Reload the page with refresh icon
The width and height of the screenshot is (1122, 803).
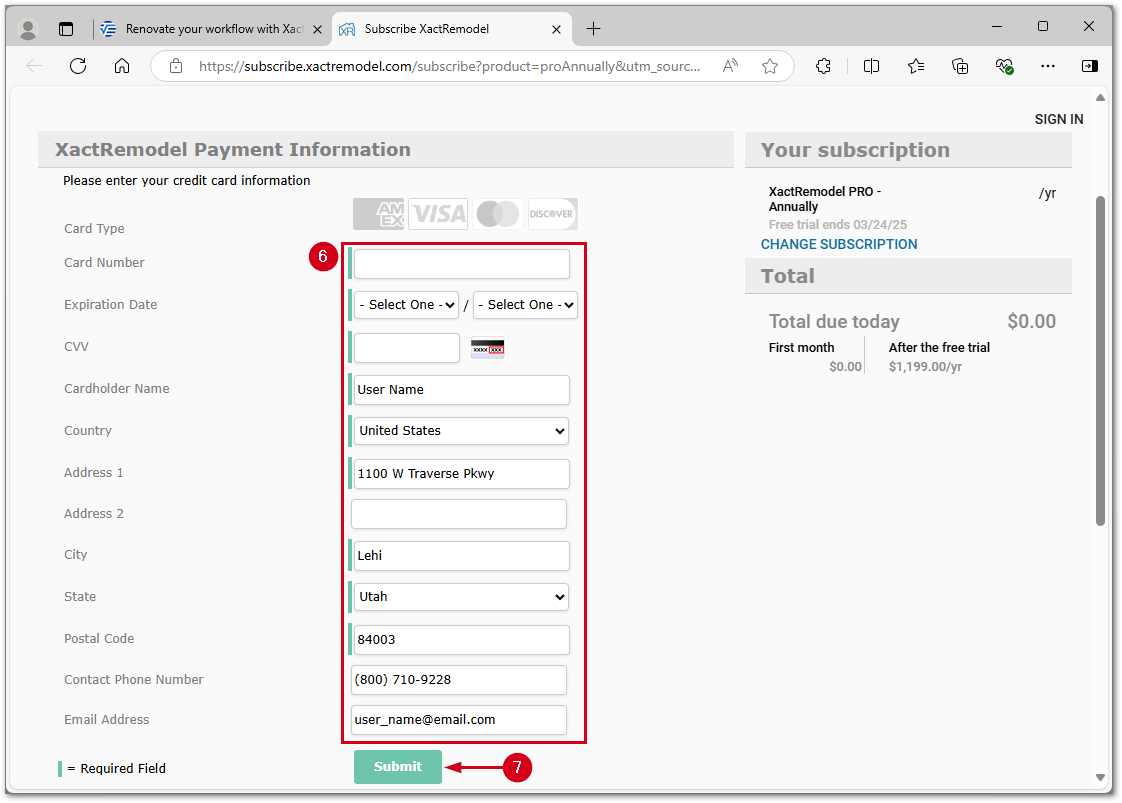tap(78, 67)
